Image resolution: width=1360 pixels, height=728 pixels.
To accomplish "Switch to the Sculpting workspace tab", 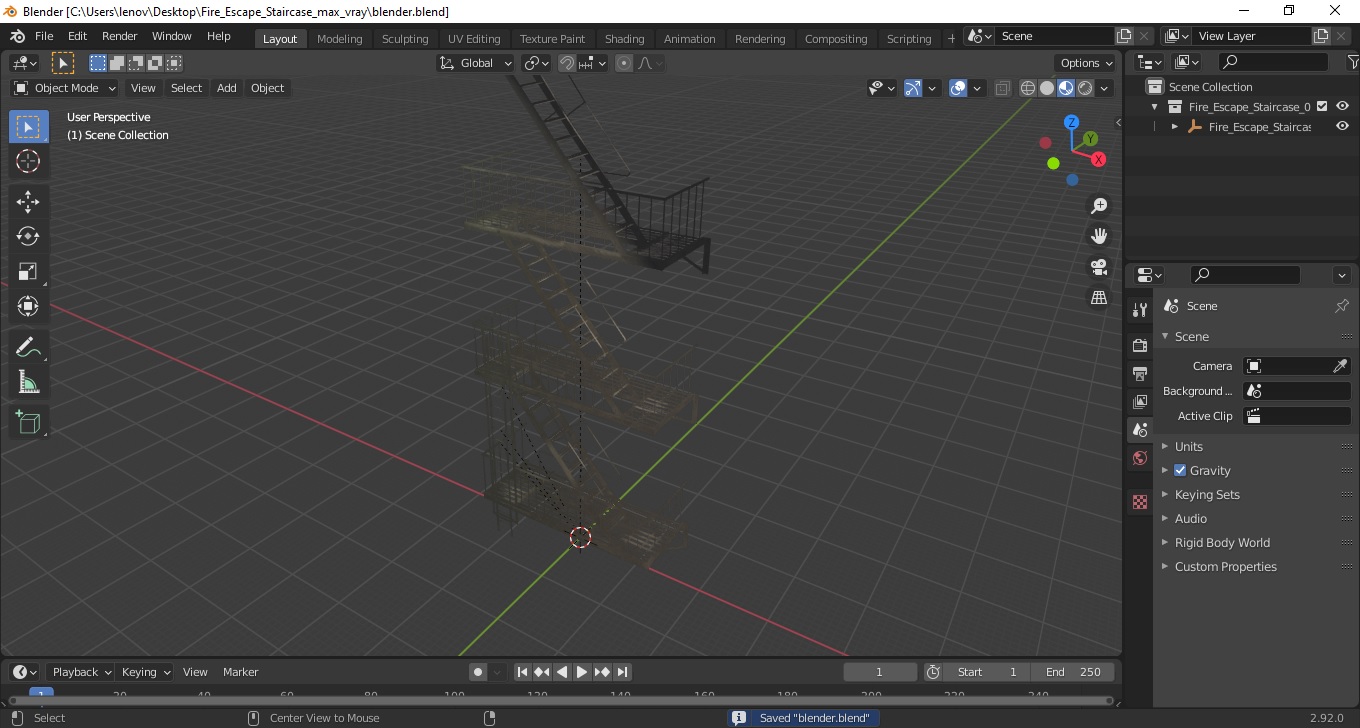I will [x=405, y=39].
